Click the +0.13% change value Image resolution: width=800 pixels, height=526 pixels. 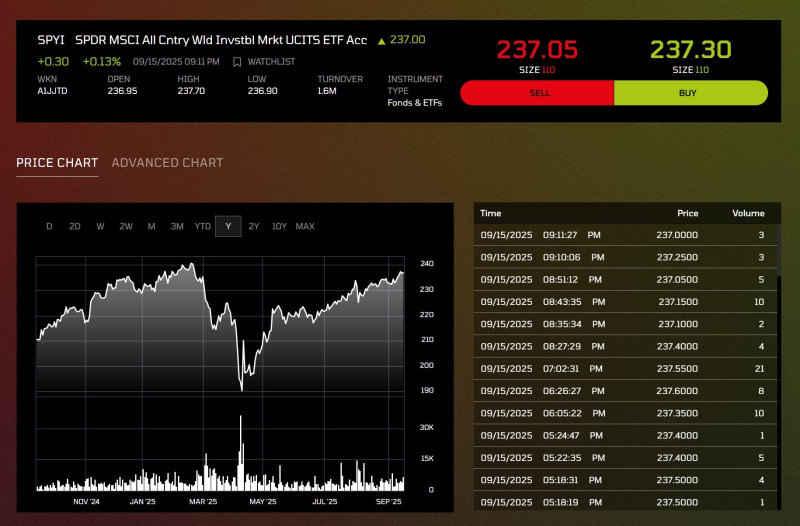(x=102, y=62)
